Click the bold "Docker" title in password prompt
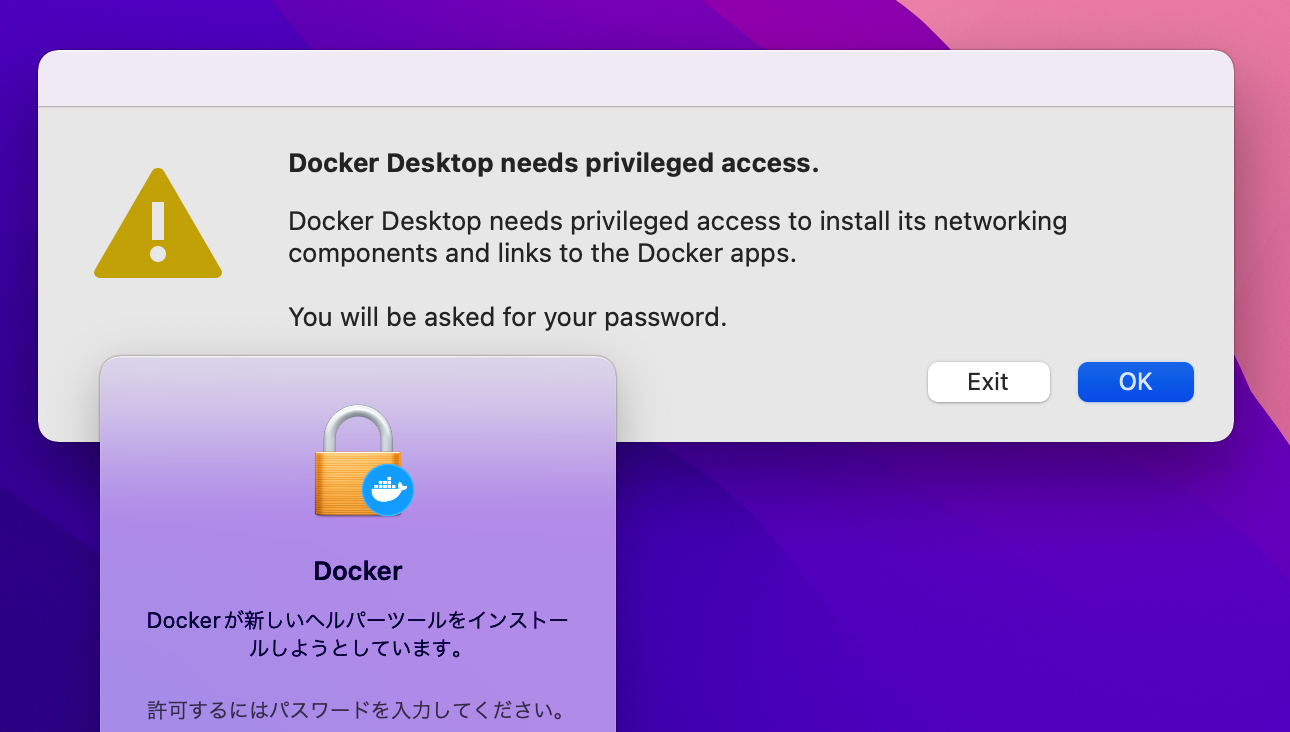Viewport: 1290px width, 732px height. tap(358, 571)
